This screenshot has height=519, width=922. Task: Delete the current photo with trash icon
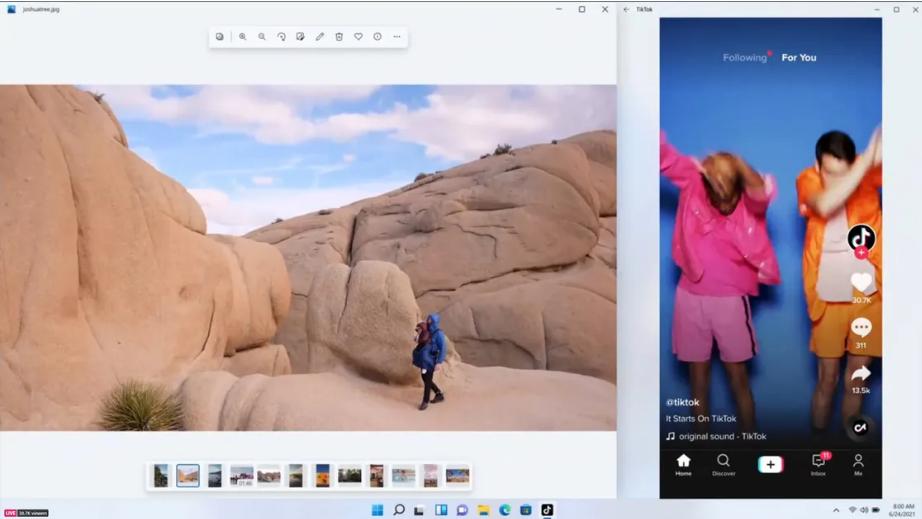(x=339, y=37)
